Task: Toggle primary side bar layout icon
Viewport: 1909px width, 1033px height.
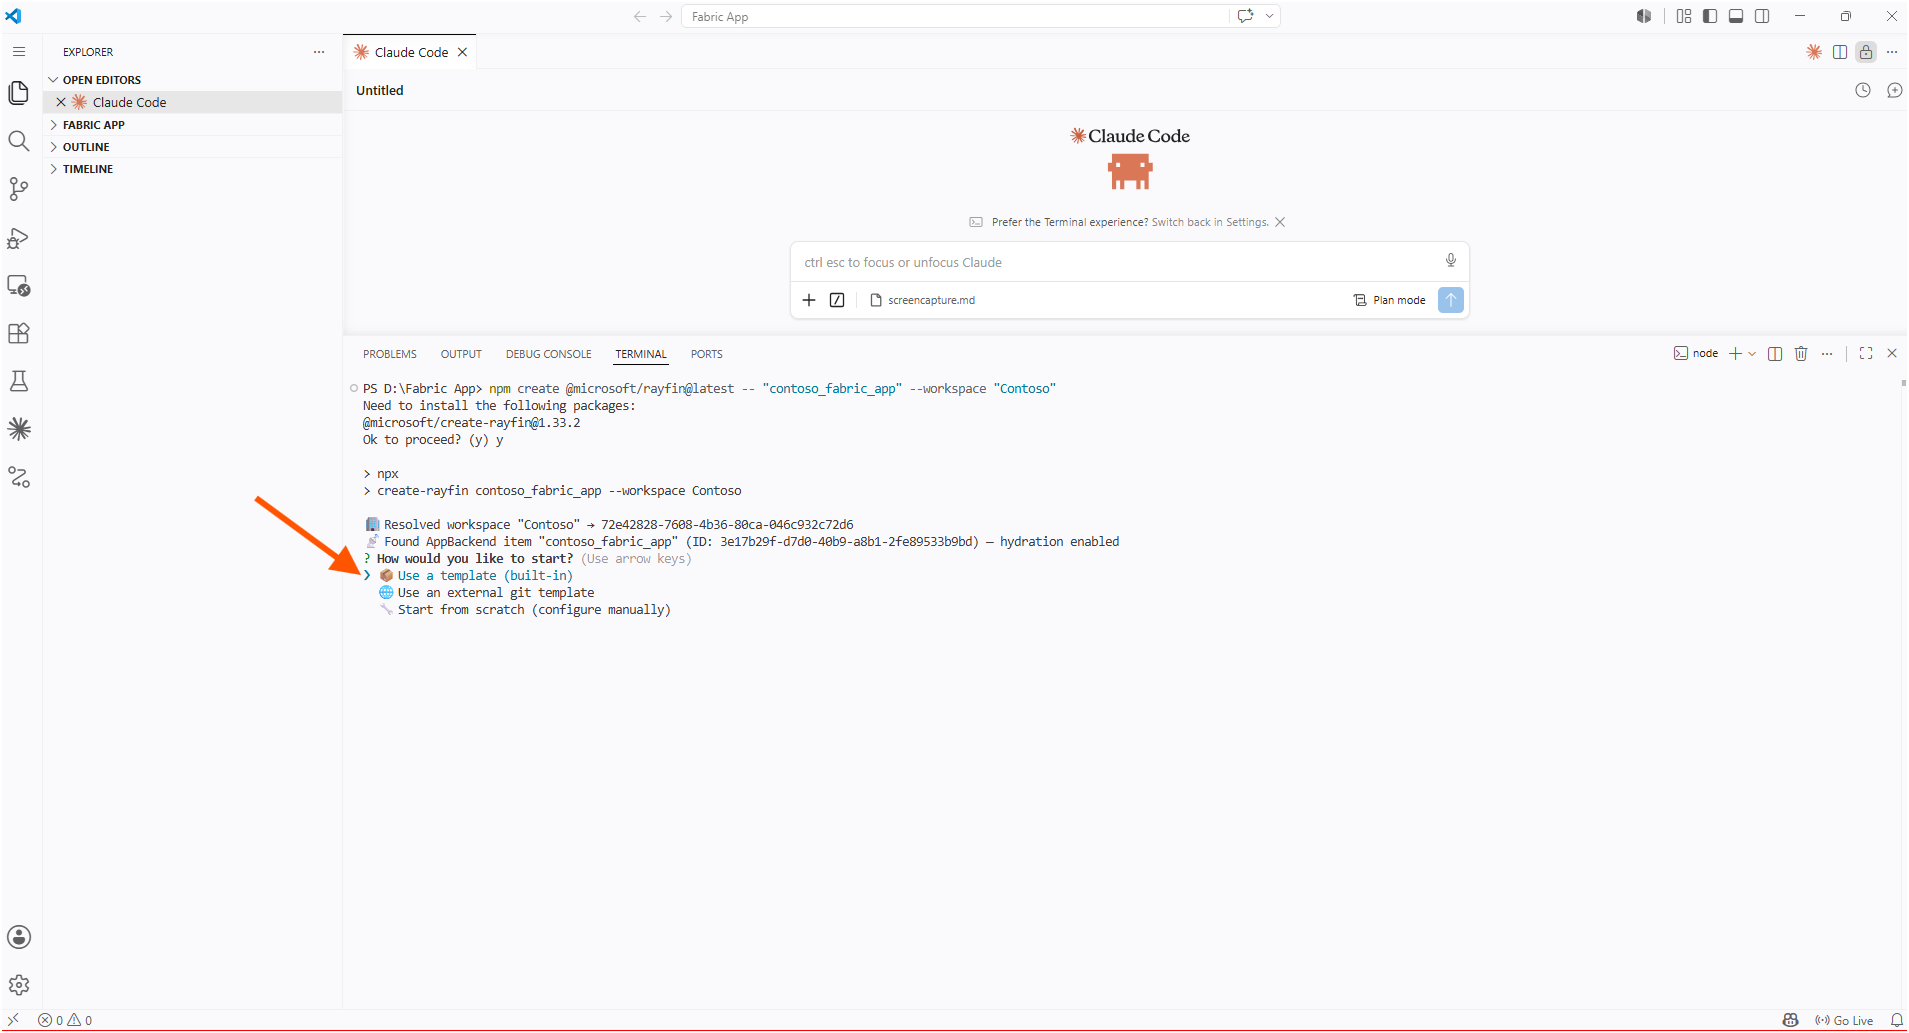Action: point(1710,16)
